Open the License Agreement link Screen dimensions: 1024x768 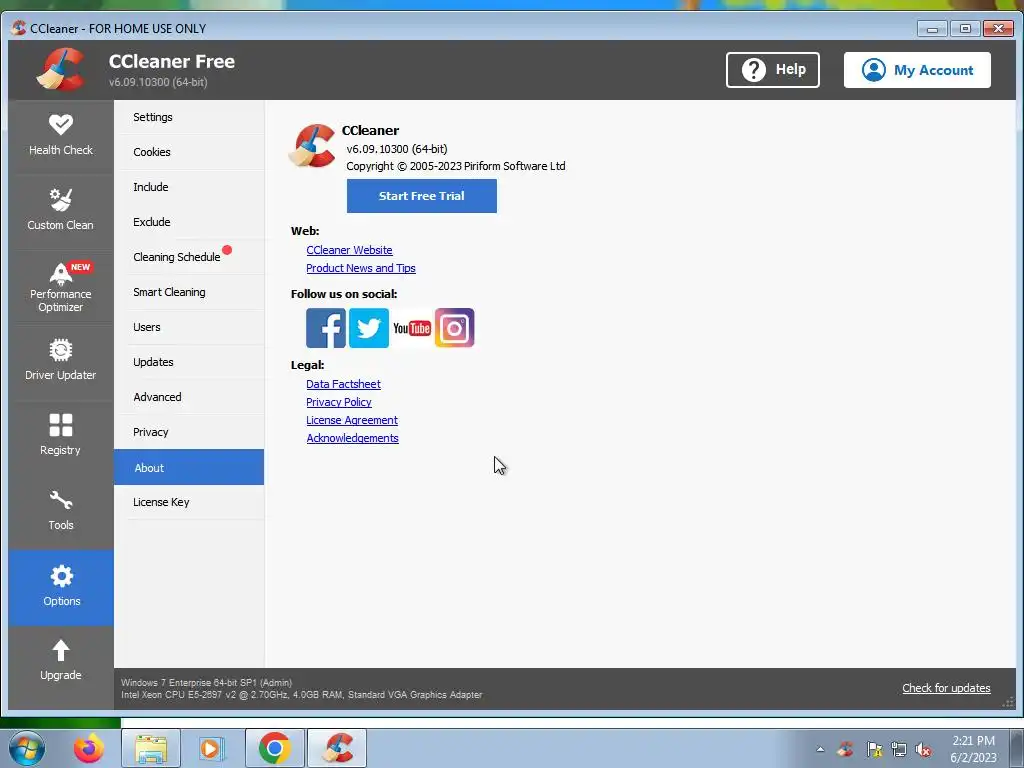tap(352, 420)
